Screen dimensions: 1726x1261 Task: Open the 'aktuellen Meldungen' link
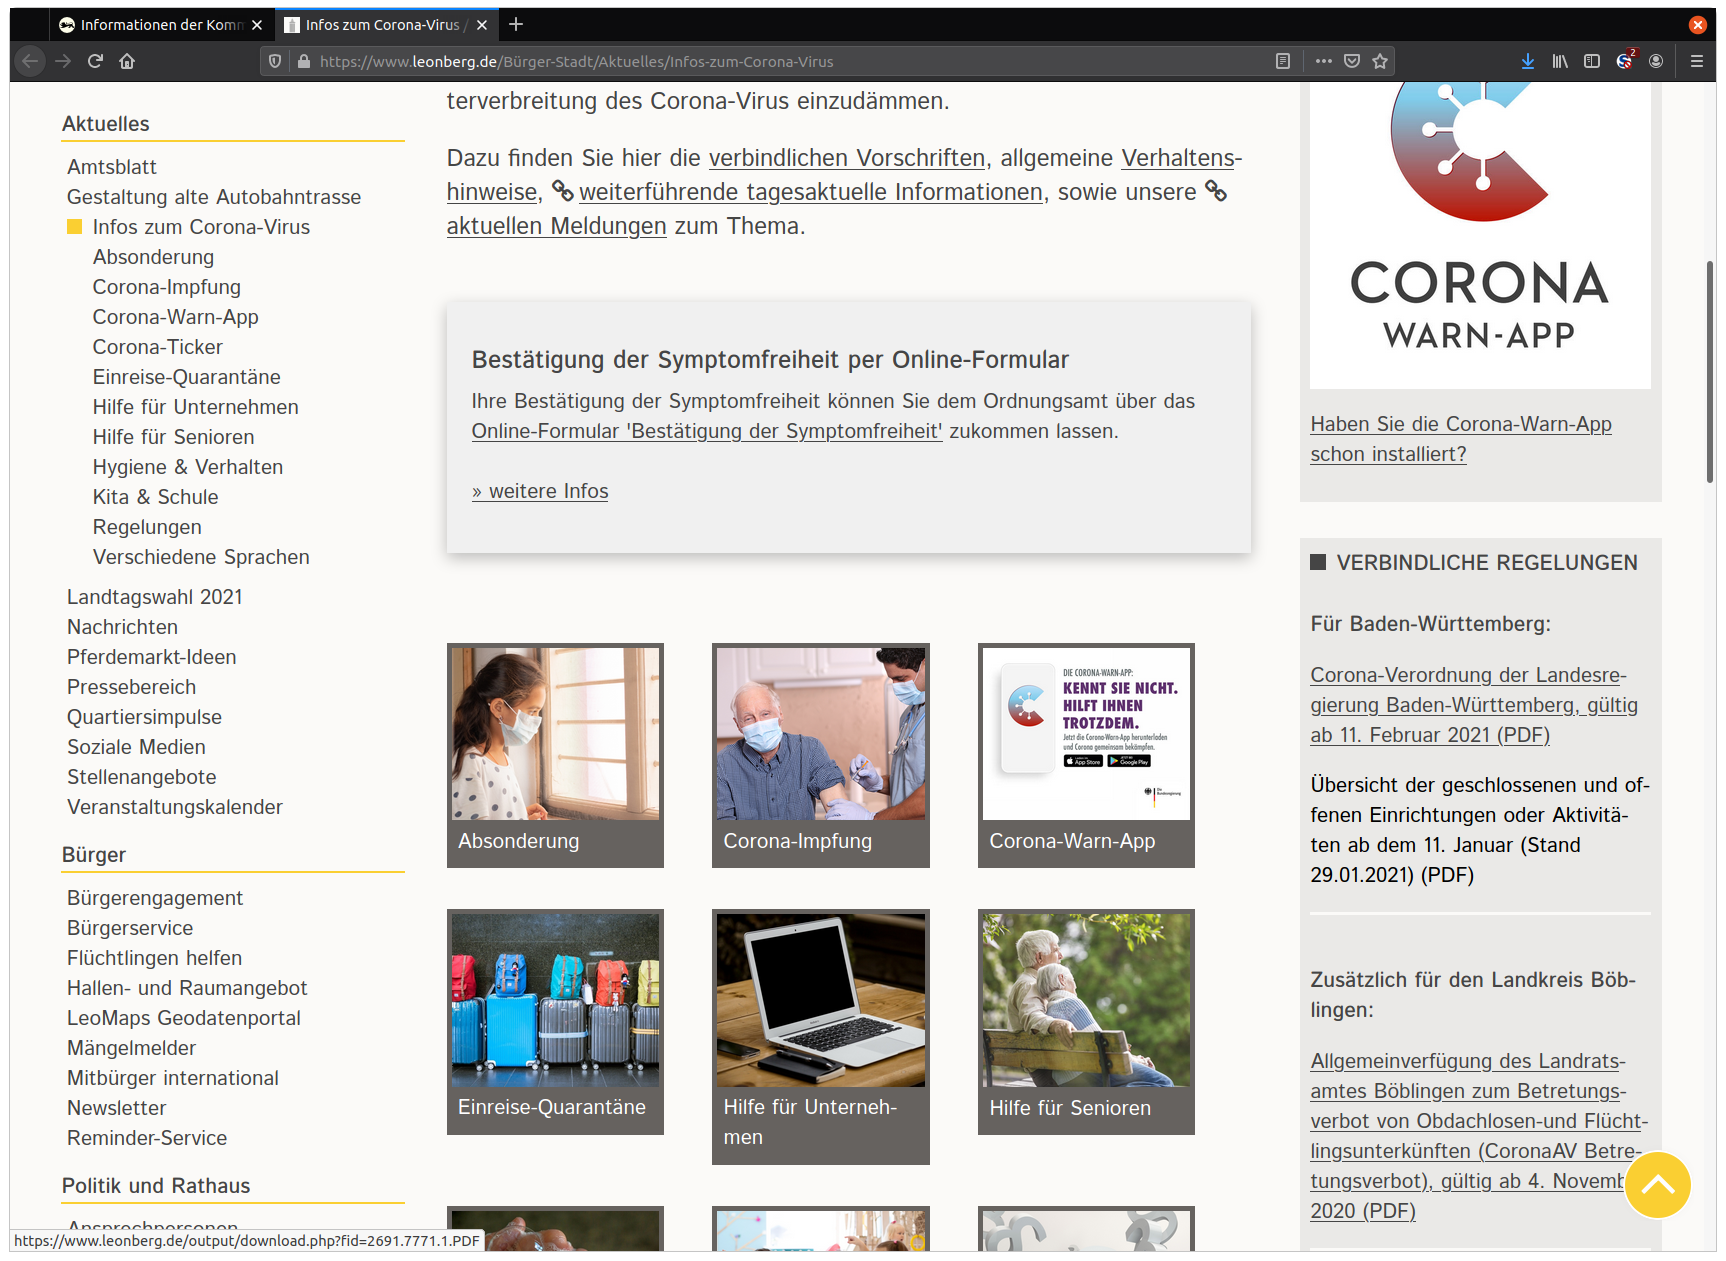(556, 226)
